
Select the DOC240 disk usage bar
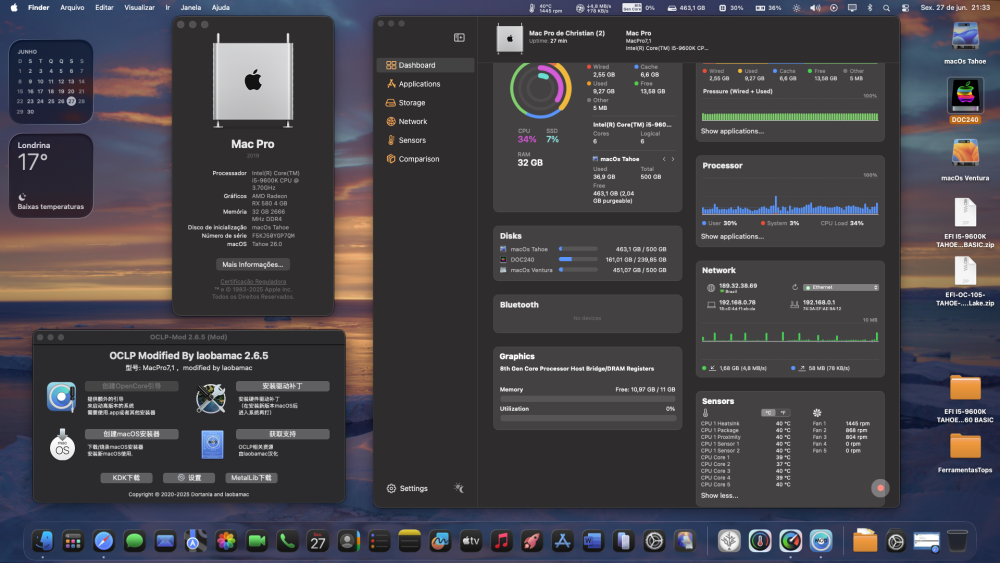(578, 260)
